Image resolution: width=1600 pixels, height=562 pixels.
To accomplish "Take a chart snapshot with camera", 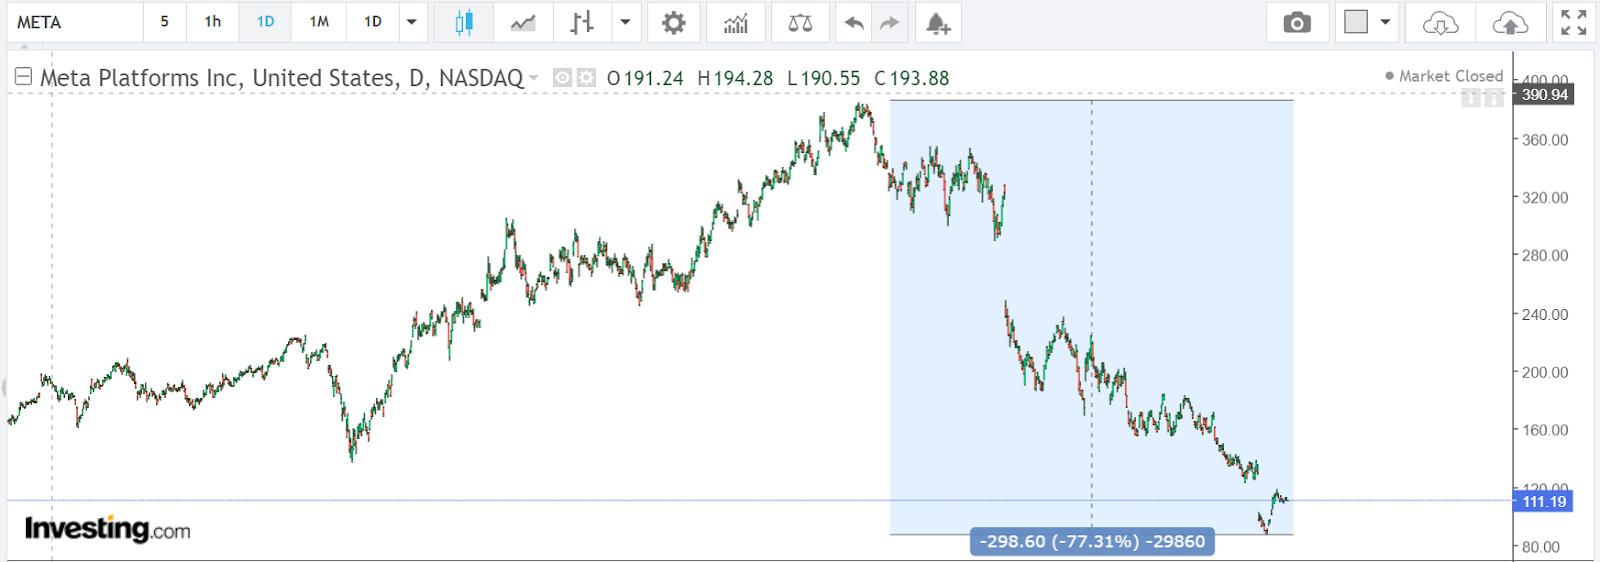I will (1297, 22).
